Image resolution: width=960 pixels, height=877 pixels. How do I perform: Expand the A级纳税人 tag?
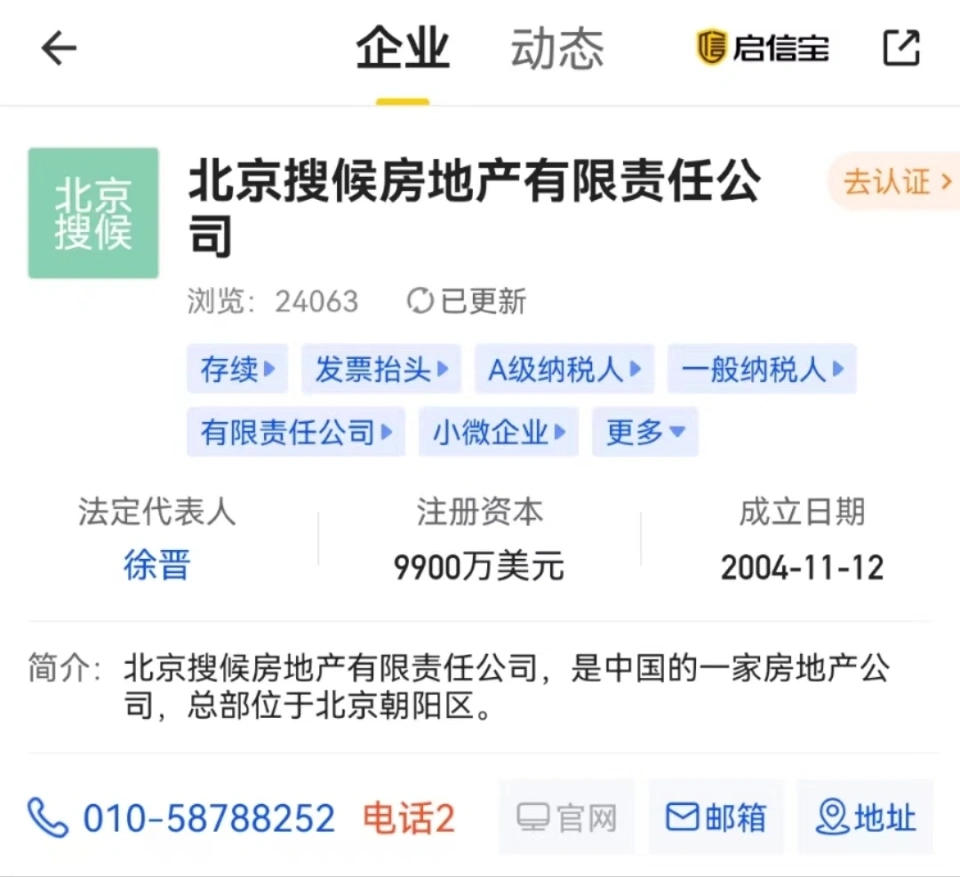(x=564, y=370)
